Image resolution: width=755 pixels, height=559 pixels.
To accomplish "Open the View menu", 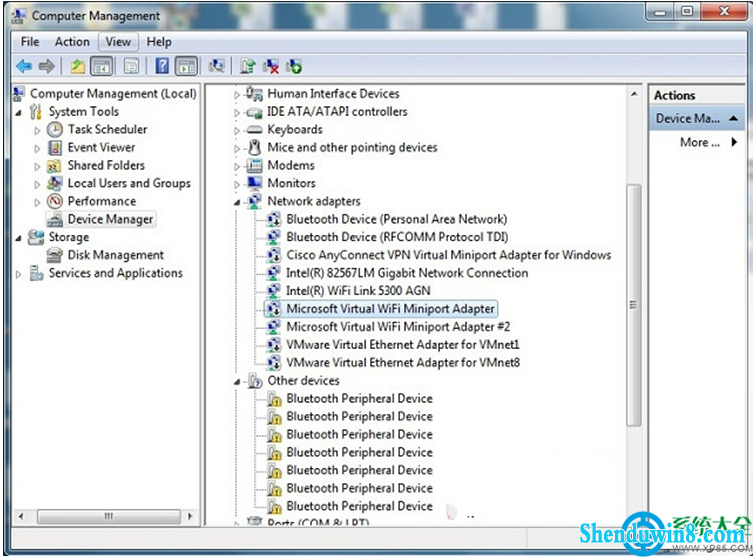I will pyautogui.click(x=118, y=42).
